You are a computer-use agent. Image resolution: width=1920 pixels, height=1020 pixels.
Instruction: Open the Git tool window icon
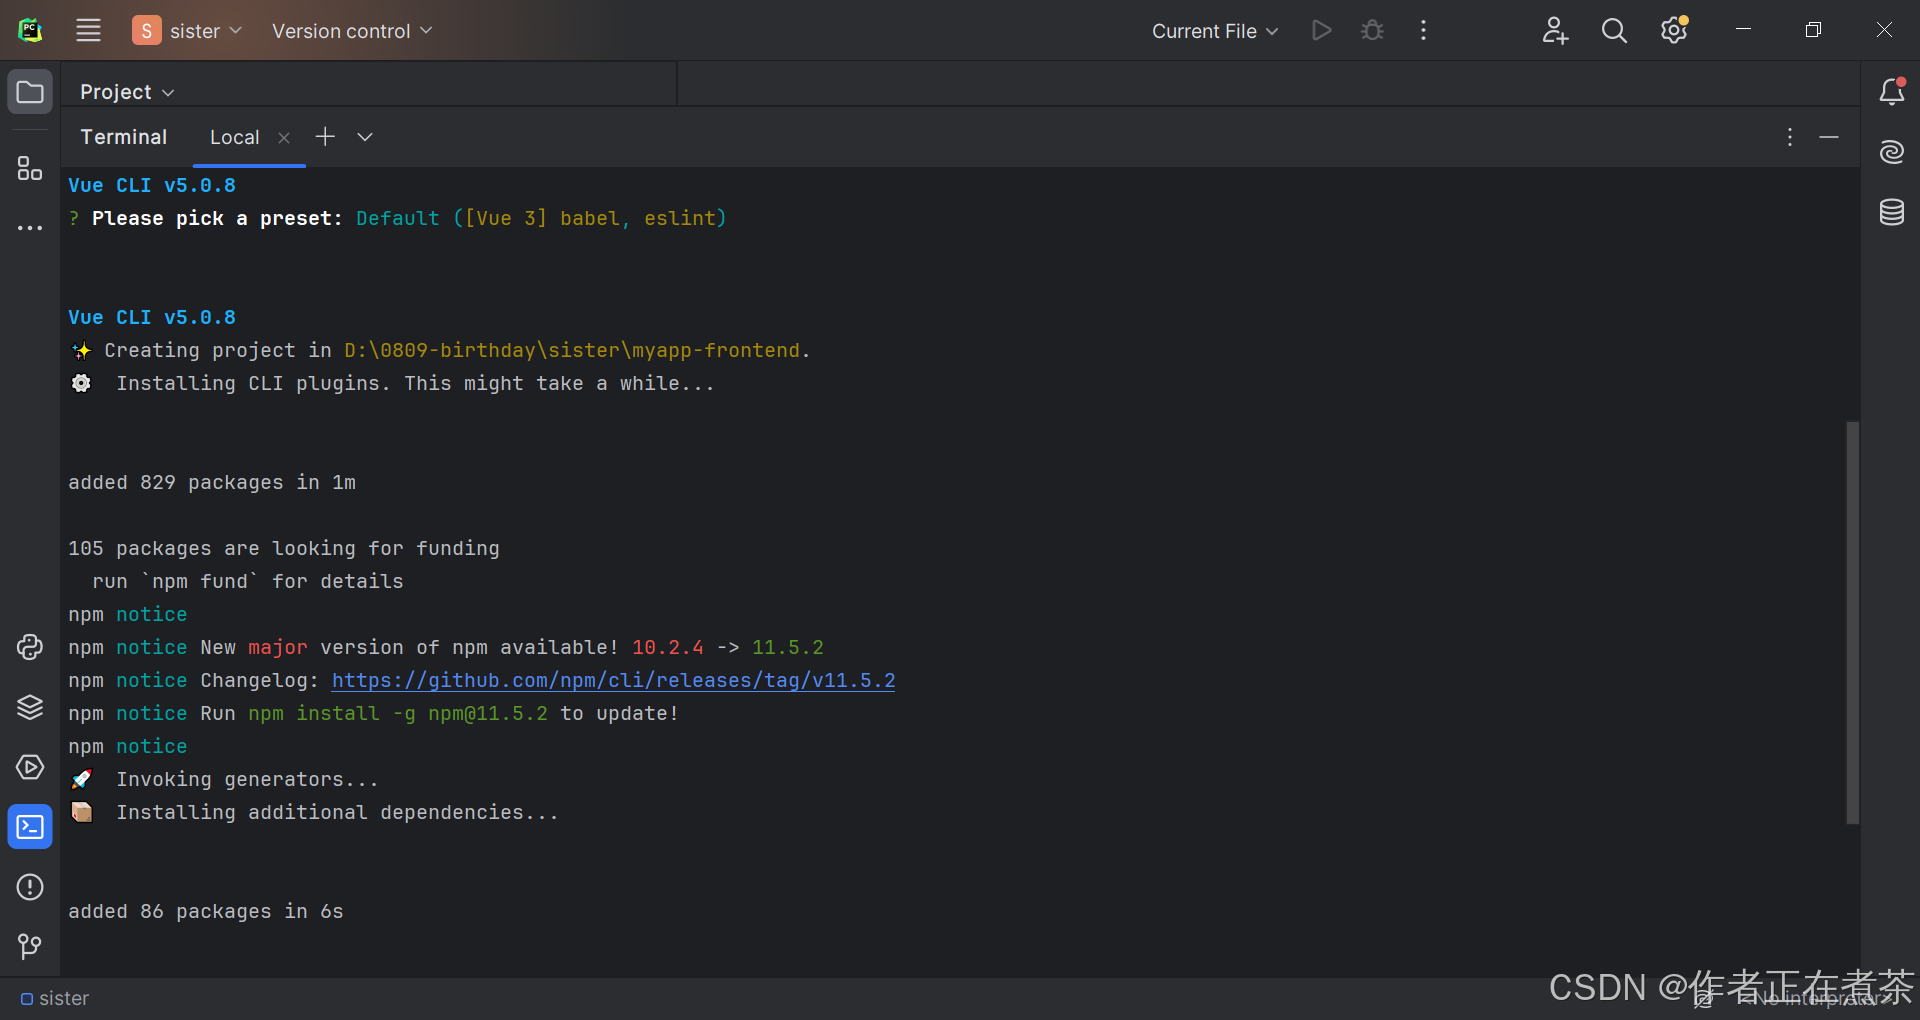[x=30, y=946]
